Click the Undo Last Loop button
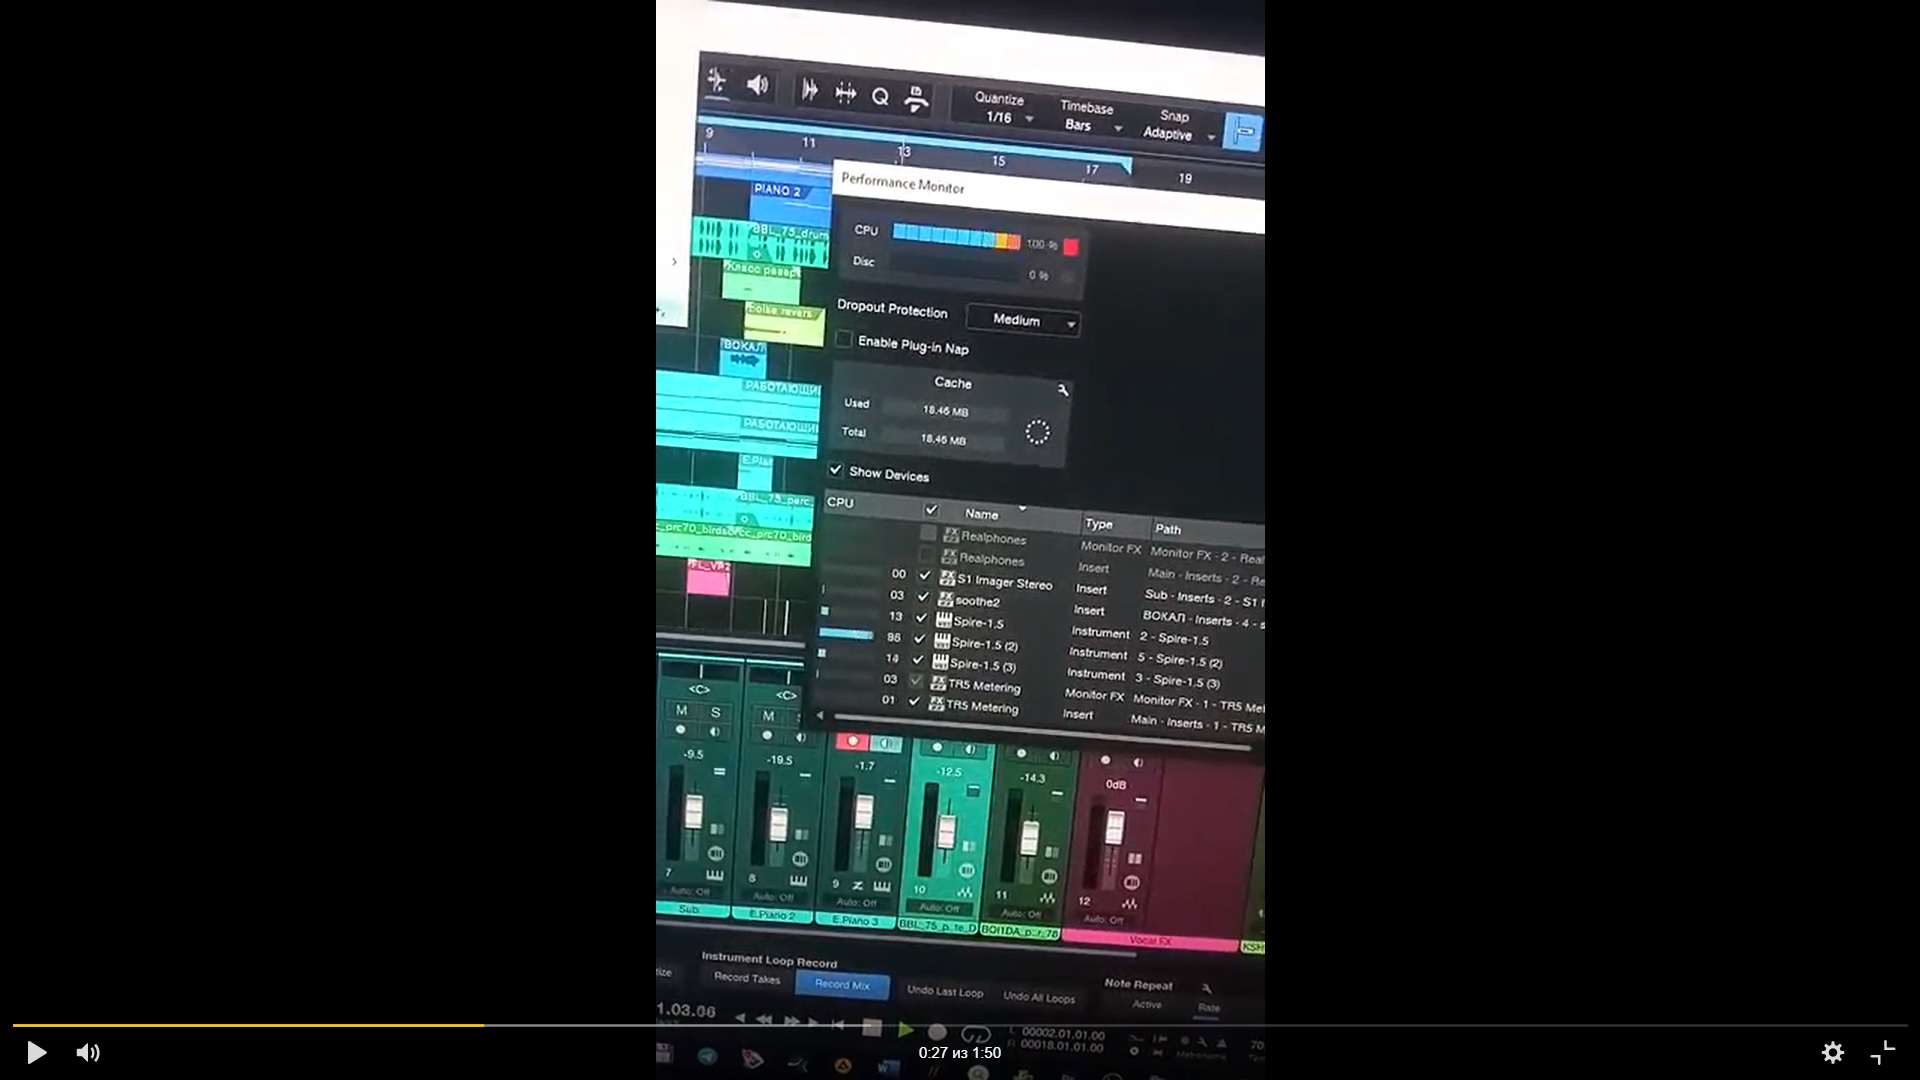 pyautogui.click(x=944, y=991)
